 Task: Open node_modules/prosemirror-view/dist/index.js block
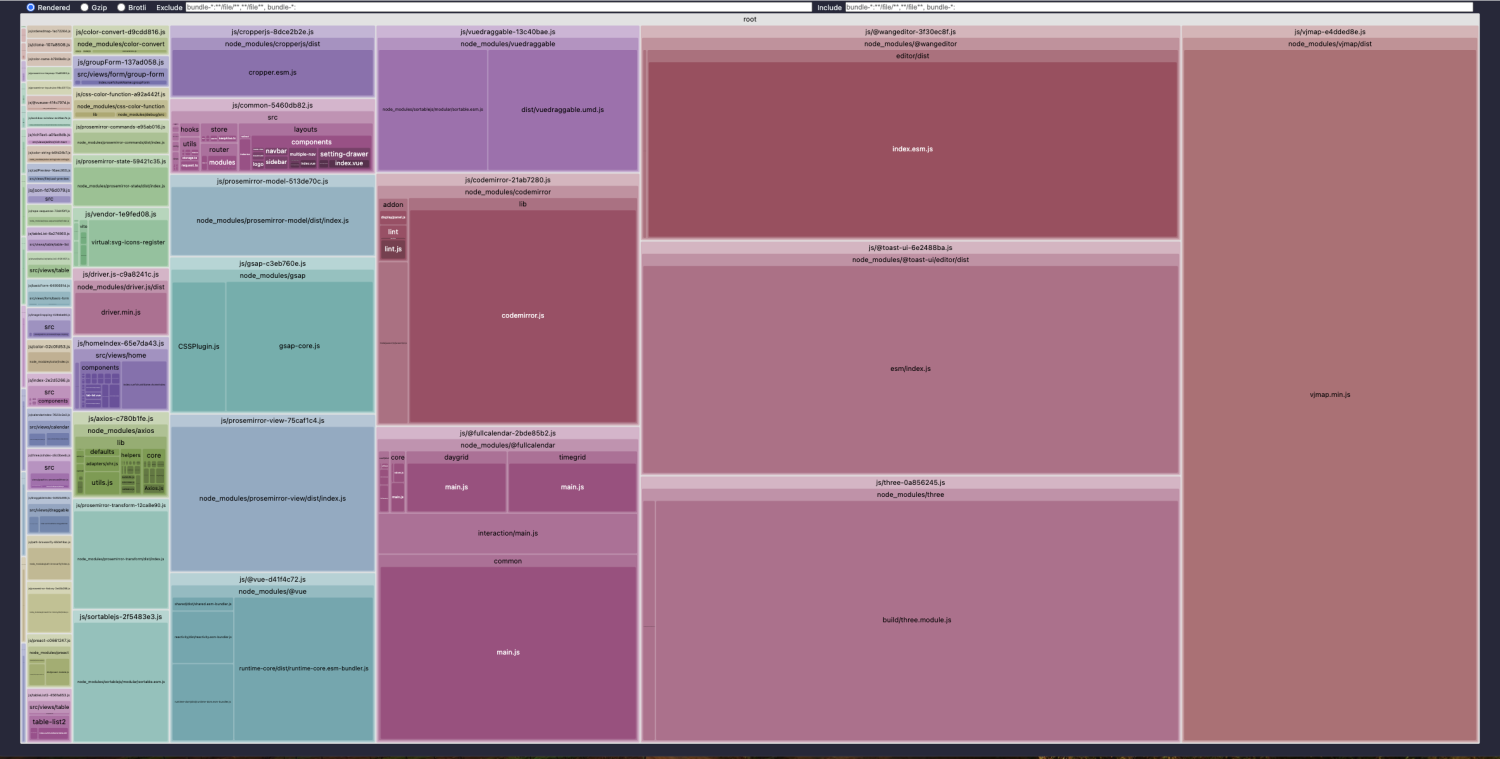click(273, 498)
